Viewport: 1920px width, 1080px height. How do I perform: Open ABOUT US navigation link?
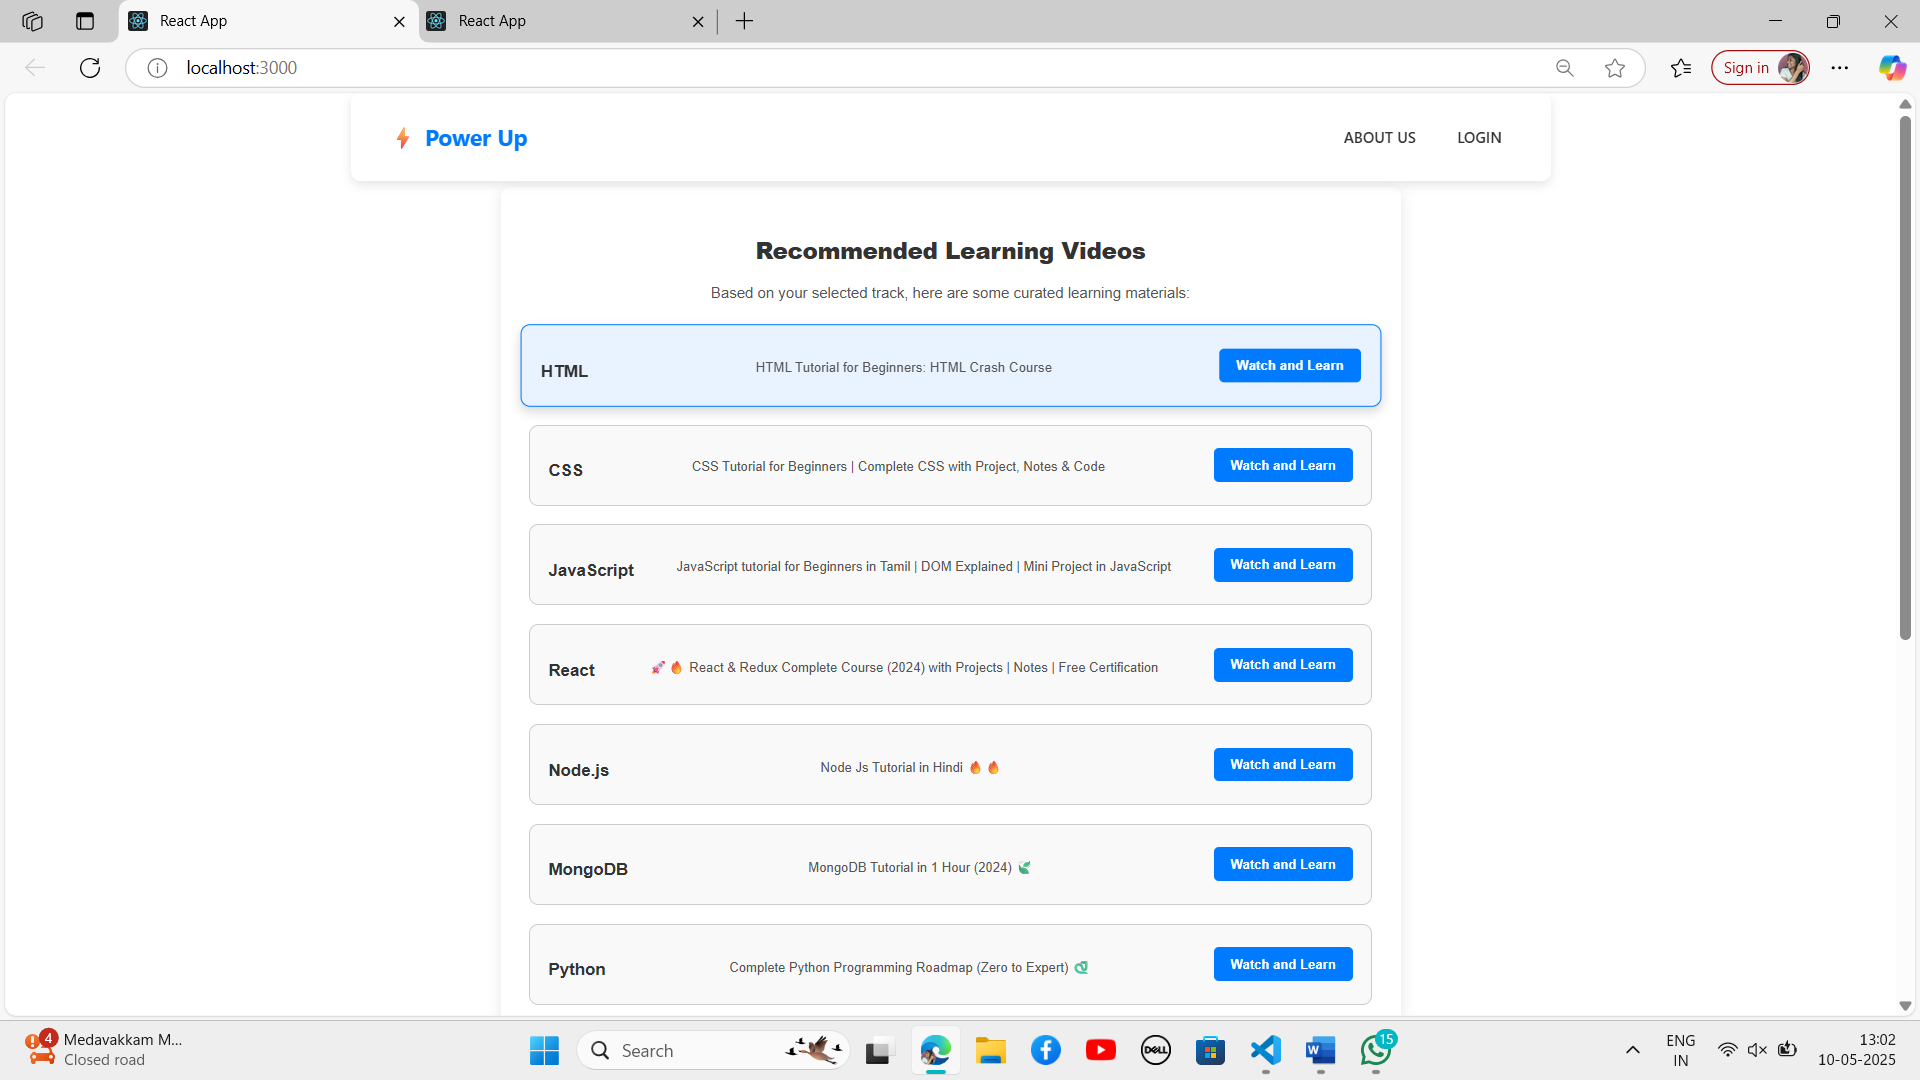coord(1379,138)
